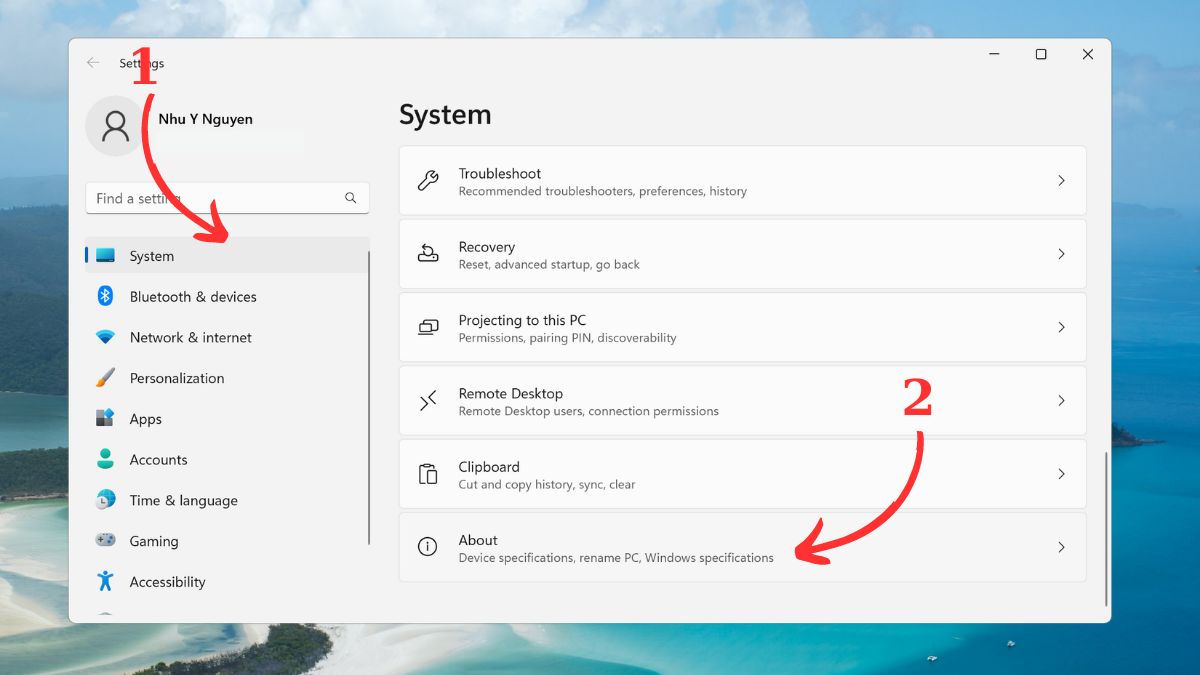Click the back arrow in Settings
This screenshot has height=675, width=1200.
(x=93, y=63)
